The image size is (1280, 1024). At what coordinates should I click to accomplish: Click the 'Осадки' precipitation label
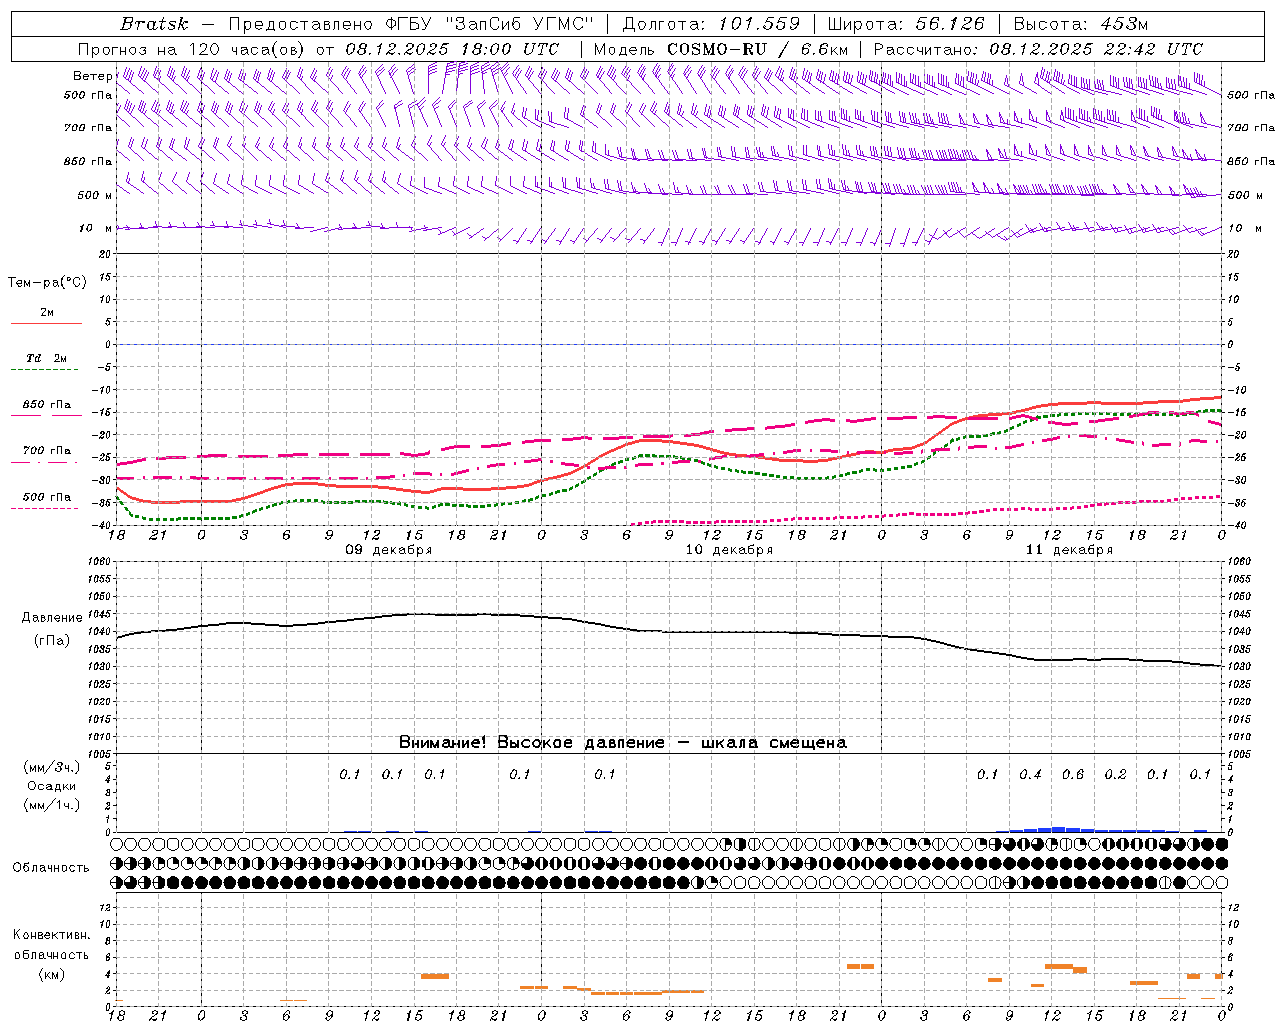tap(51, 786)
